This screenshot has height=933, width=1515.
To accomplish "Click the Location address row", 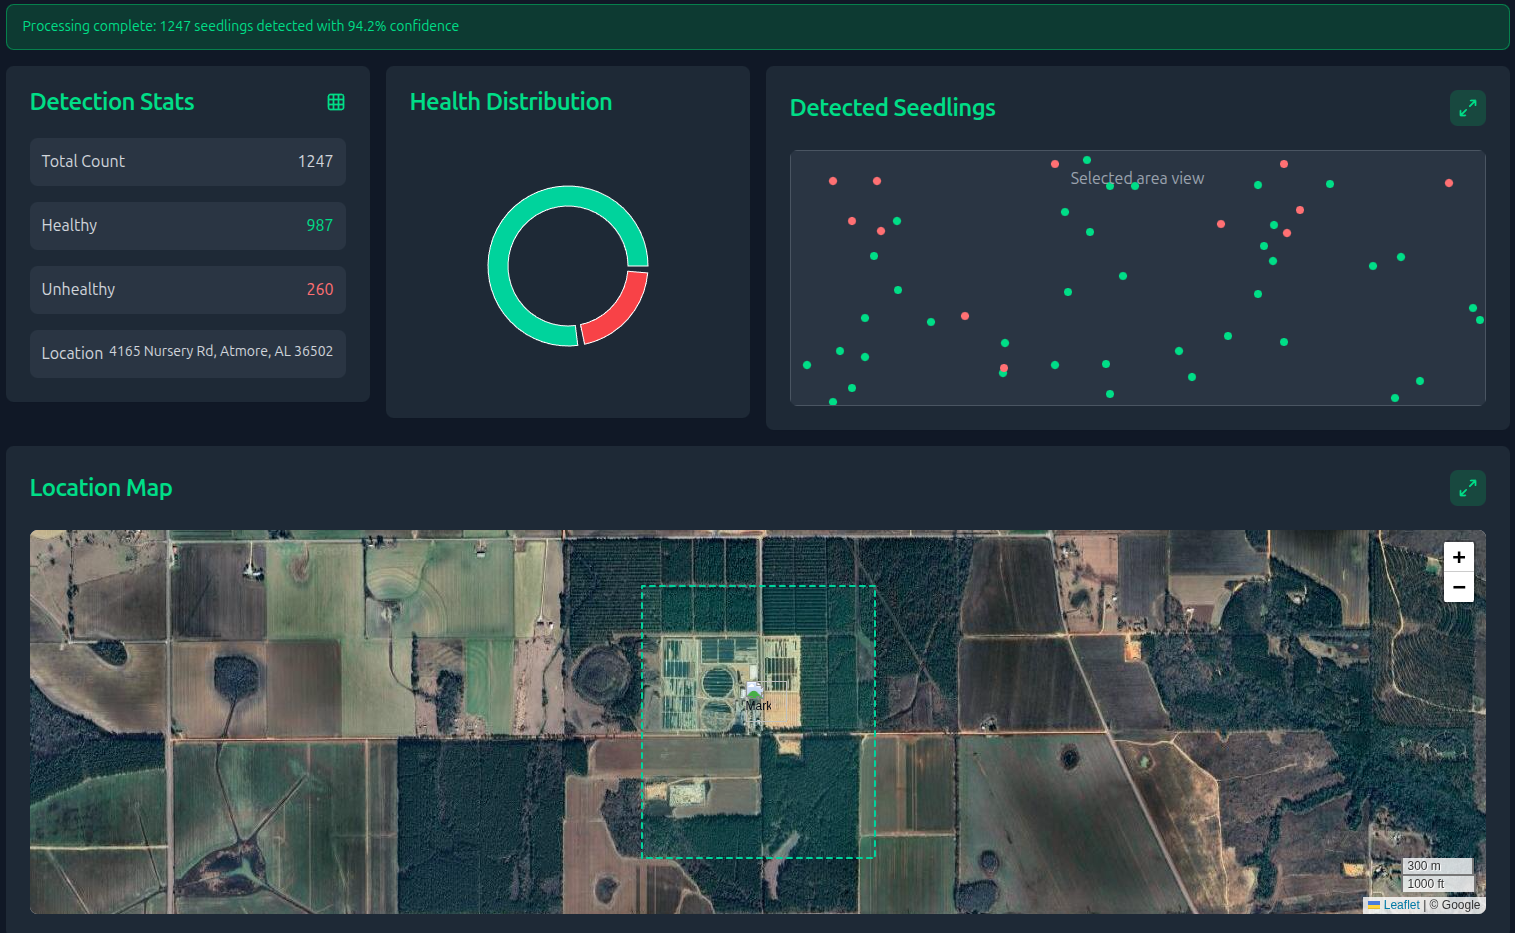I will coord(187,353).
